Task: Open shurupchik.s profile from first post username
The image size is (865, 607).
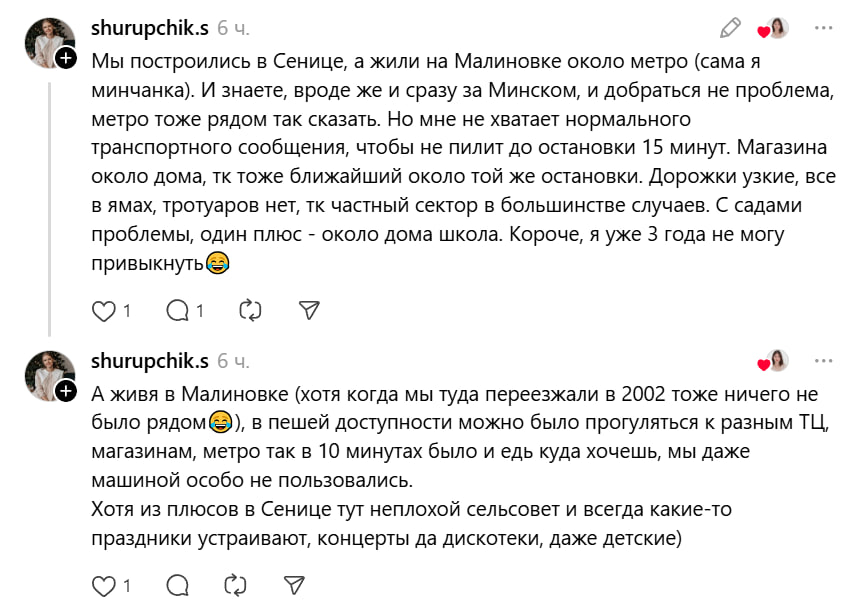Action: pyautogui.click(x=149, y=28)
